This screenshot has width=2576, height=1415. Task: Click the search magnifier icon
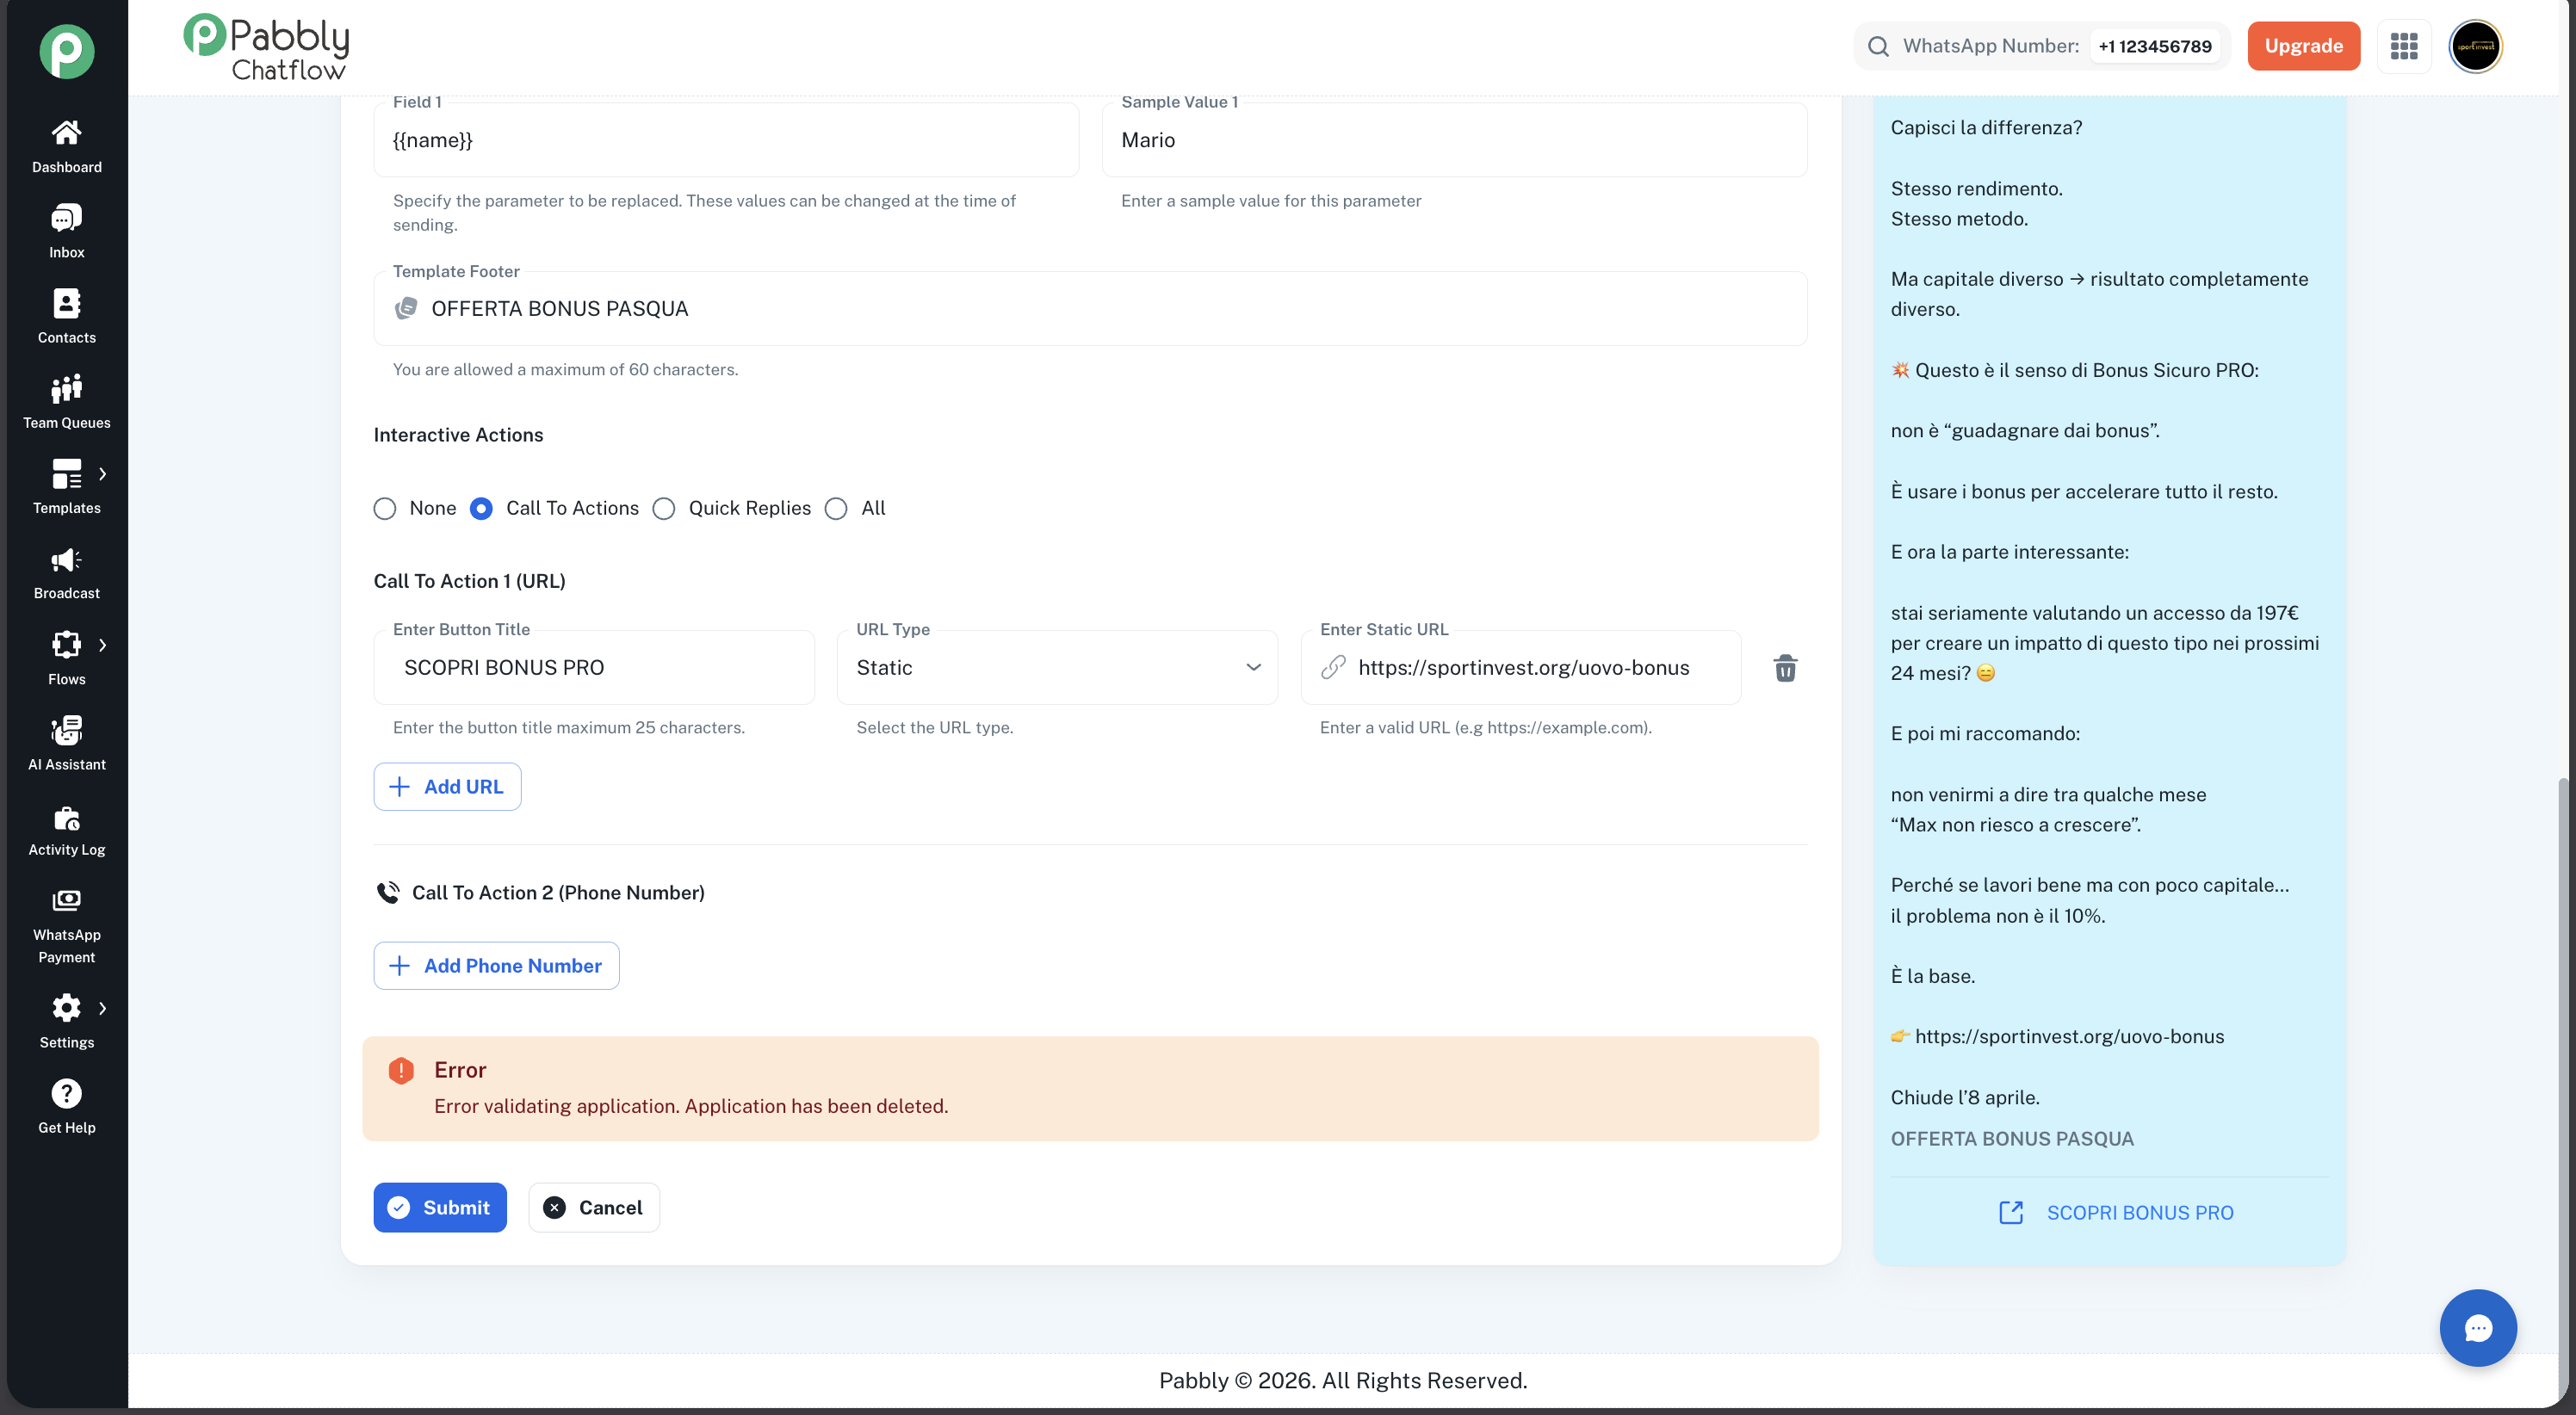tap(1878, 46)
